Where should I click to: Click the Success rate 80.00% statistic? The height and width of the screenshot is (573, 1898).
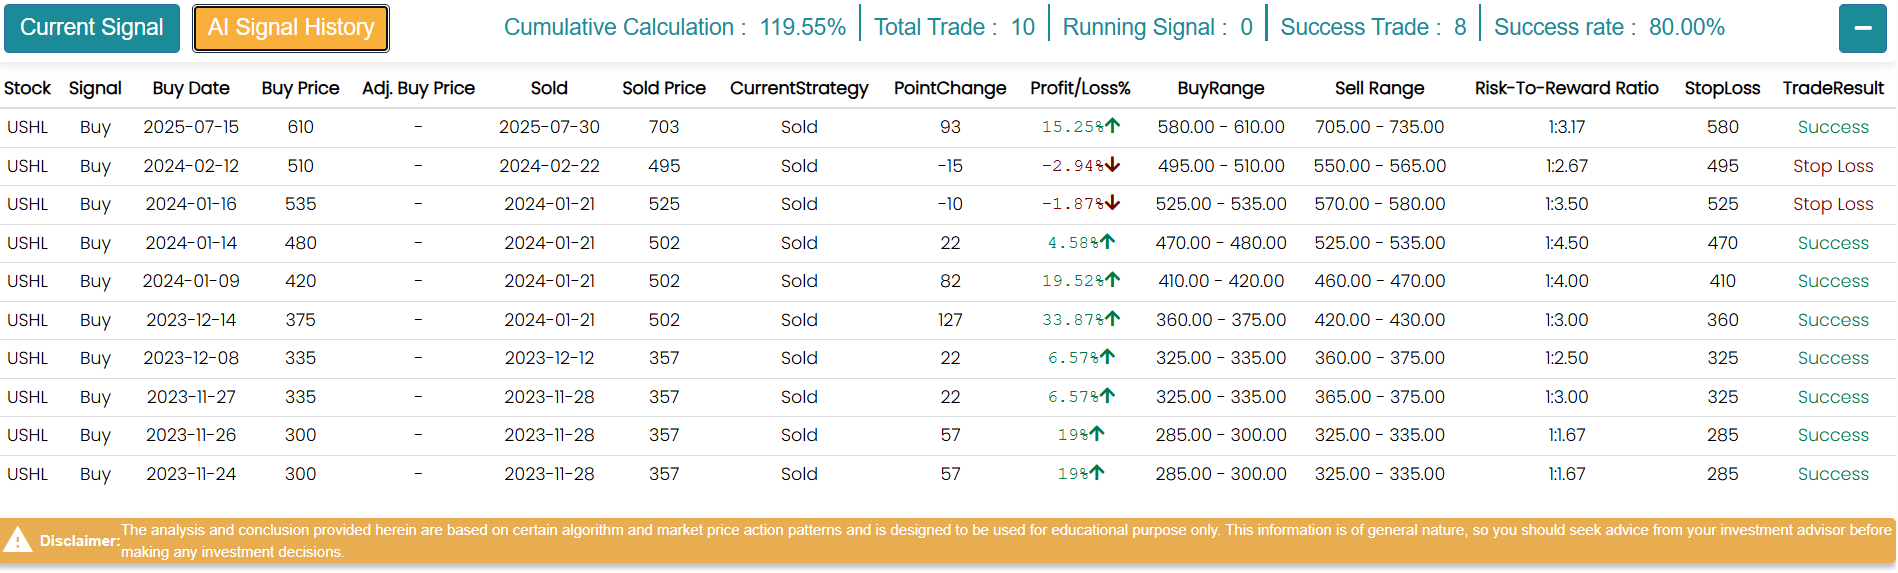click(1608, 28)
